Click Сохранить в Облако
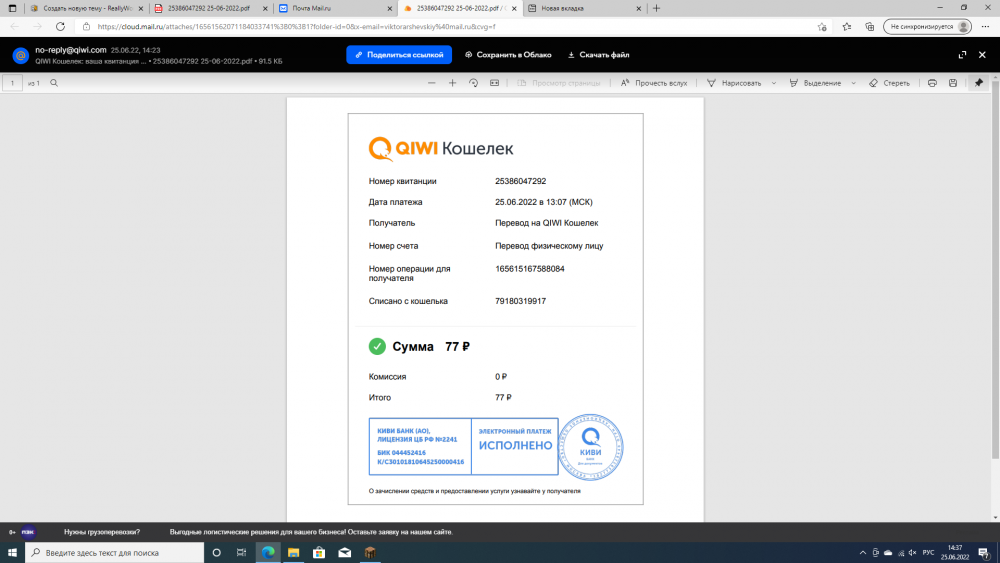Image resolution: width=1000 pixels, height=563 pixels. click(508, 55)
